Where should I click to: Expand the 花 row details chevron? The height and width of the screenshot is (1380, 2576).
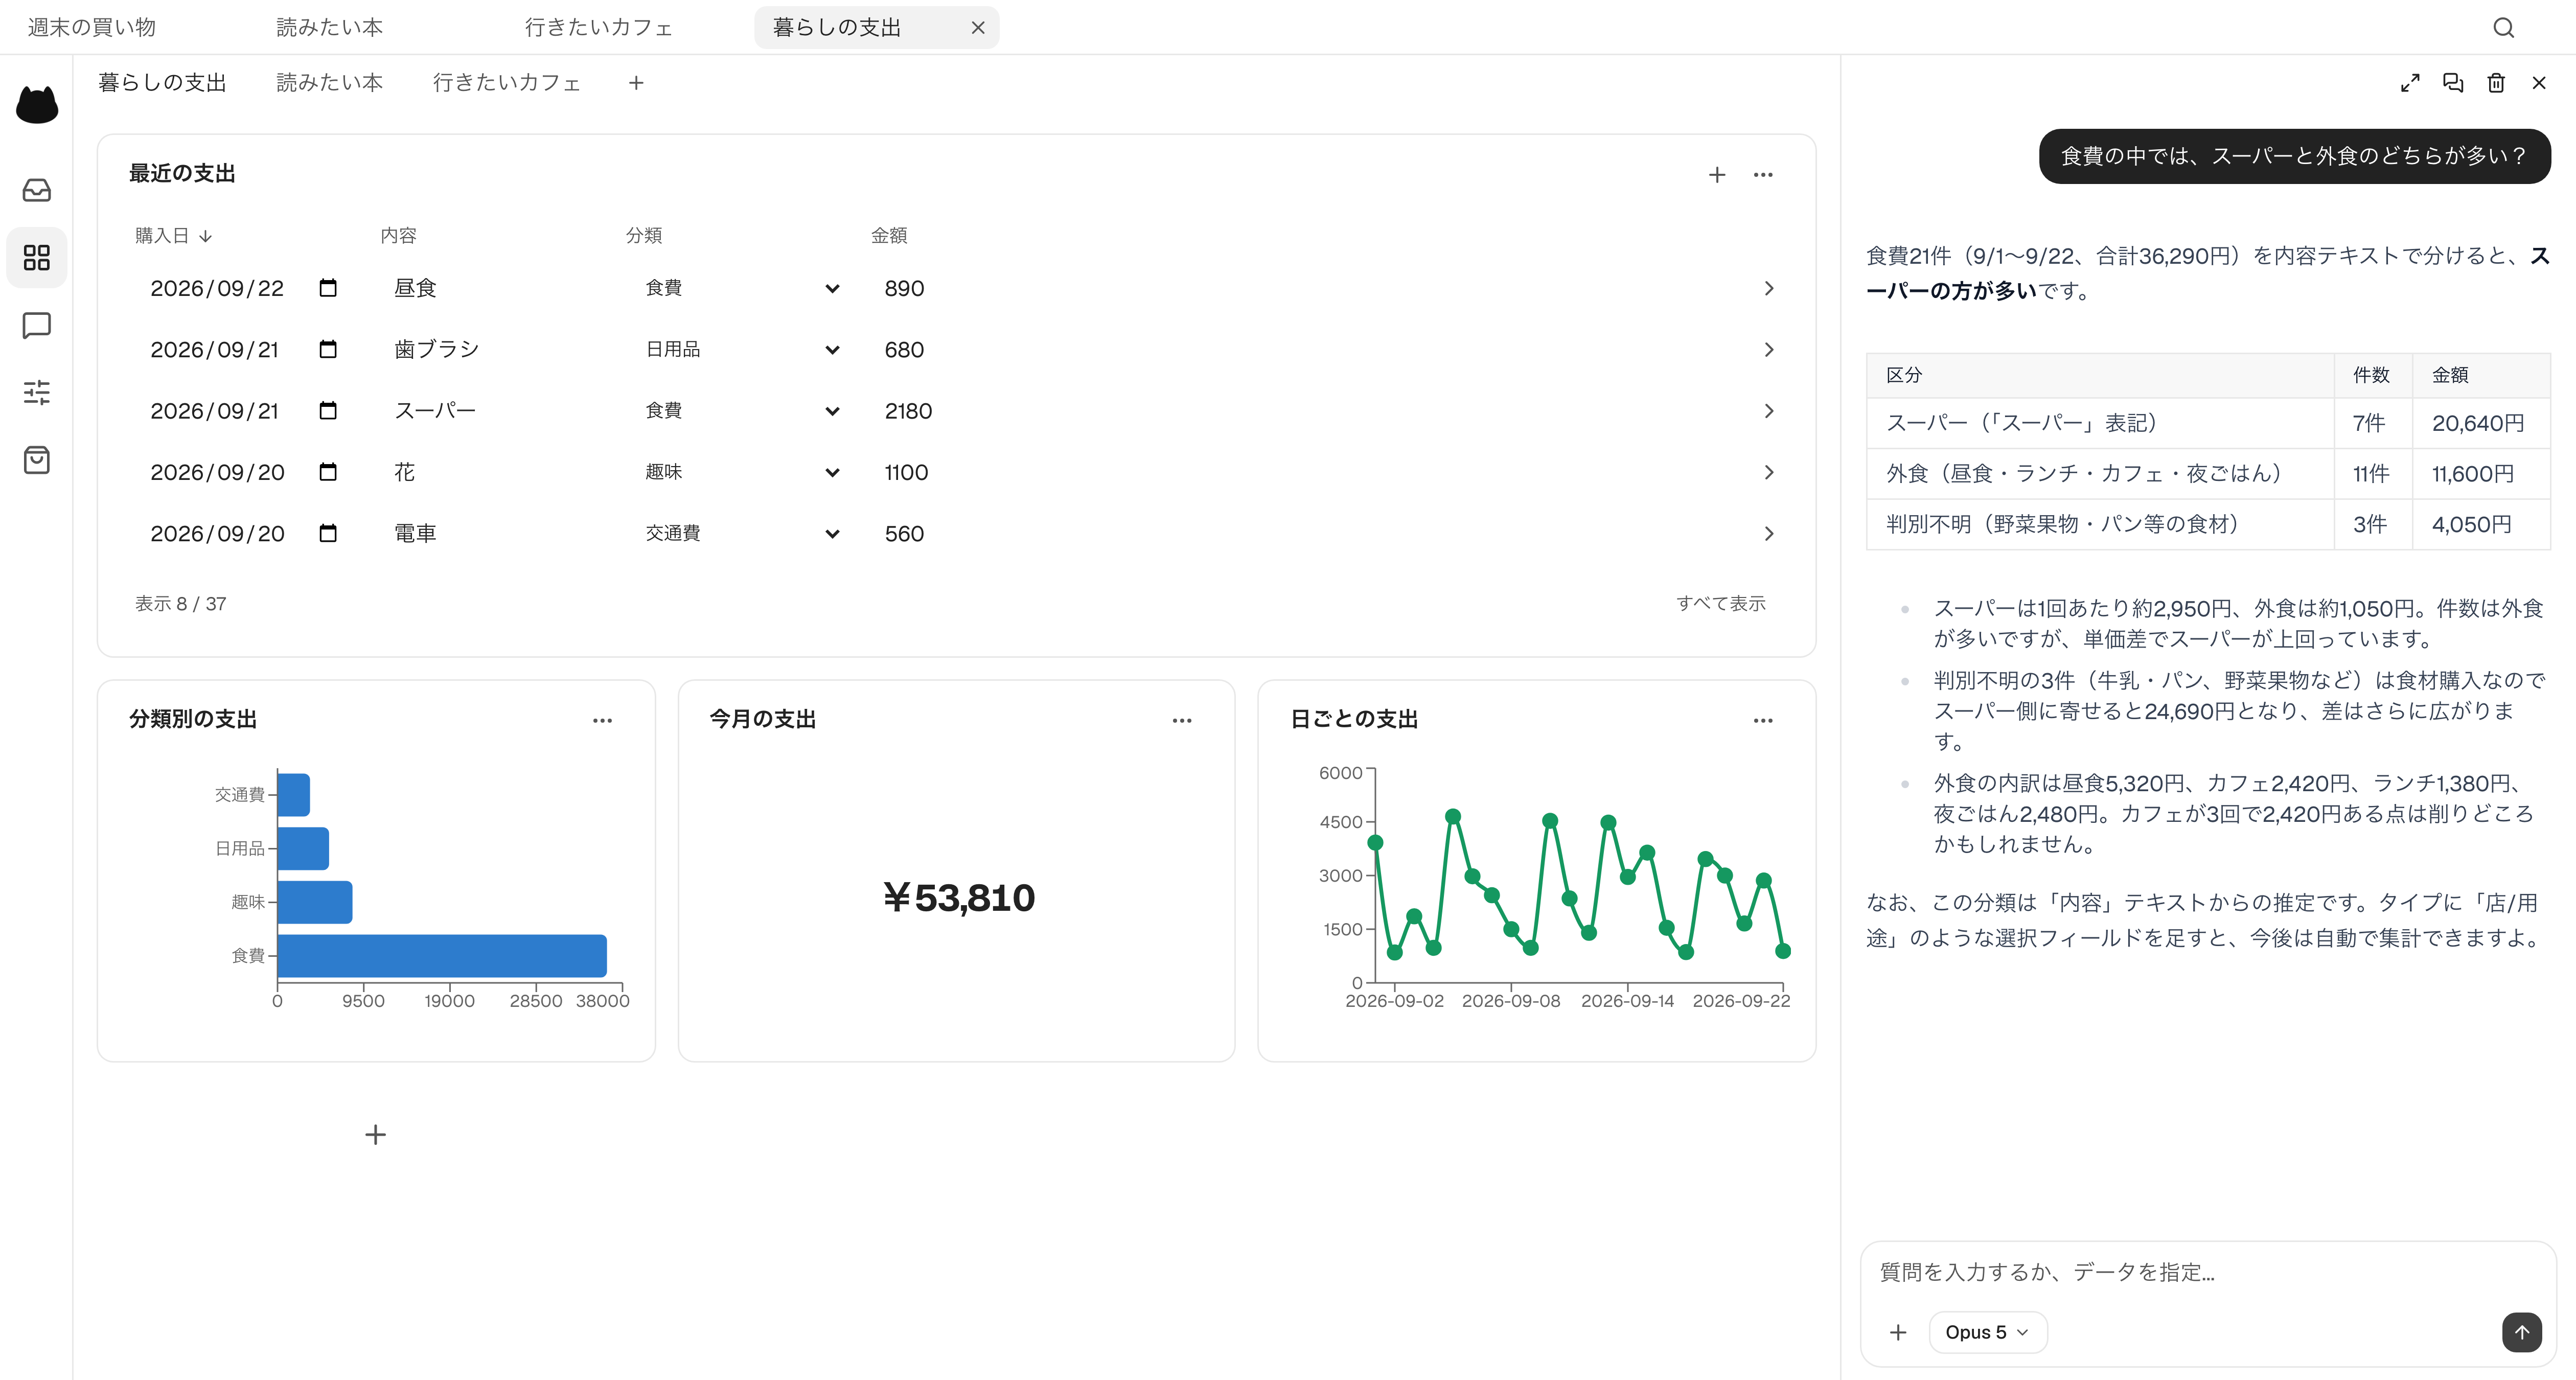click(1769, 472)
